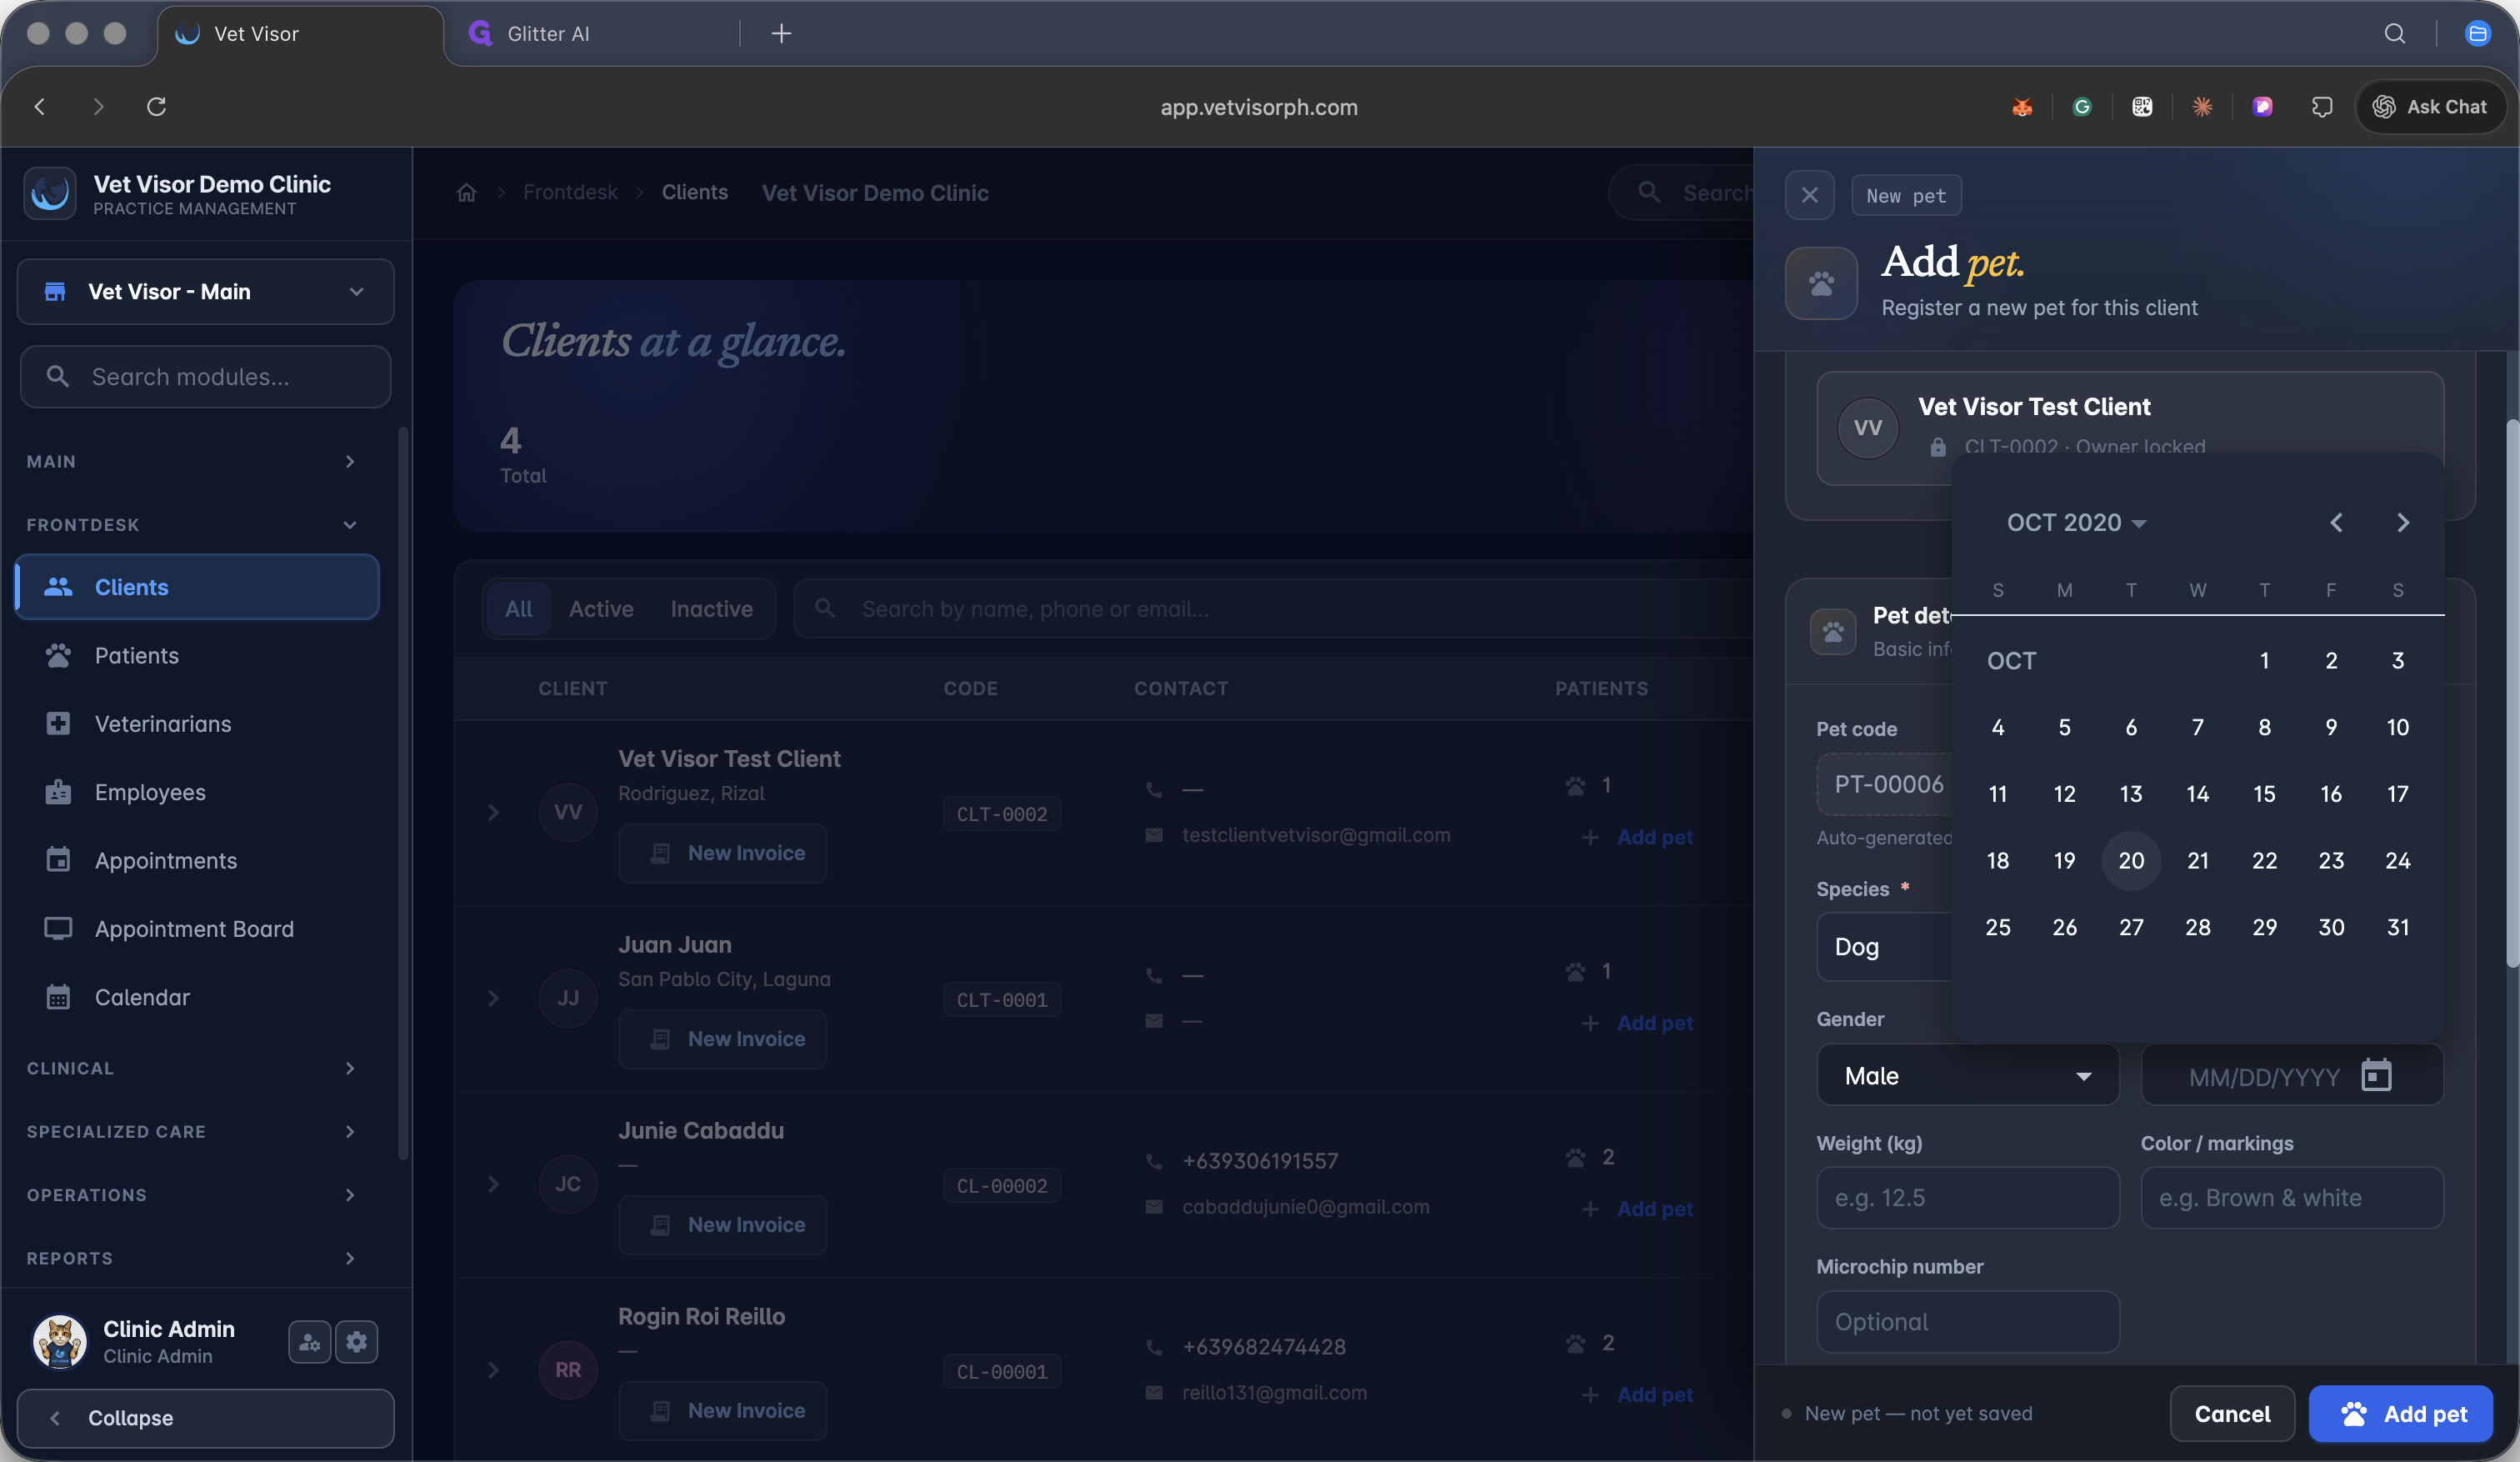2520x1462 pixels.
Task: Show All clients filter tab
Action: pyautogui.click(x=518, y=609)
